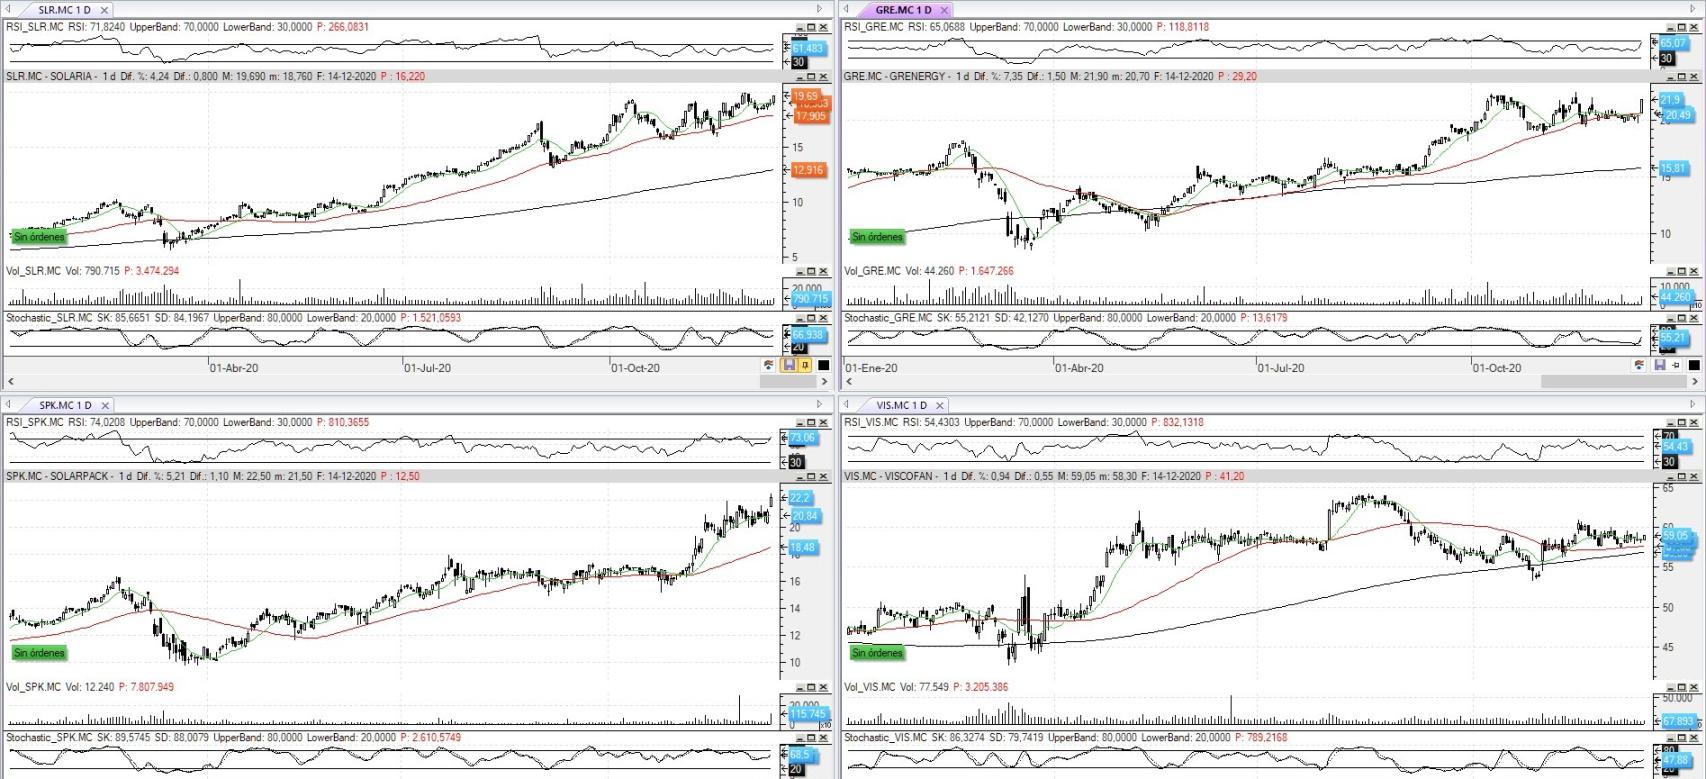
Task: Switch to the SPK.MC 1 D tab
Action: click(65, 405)
